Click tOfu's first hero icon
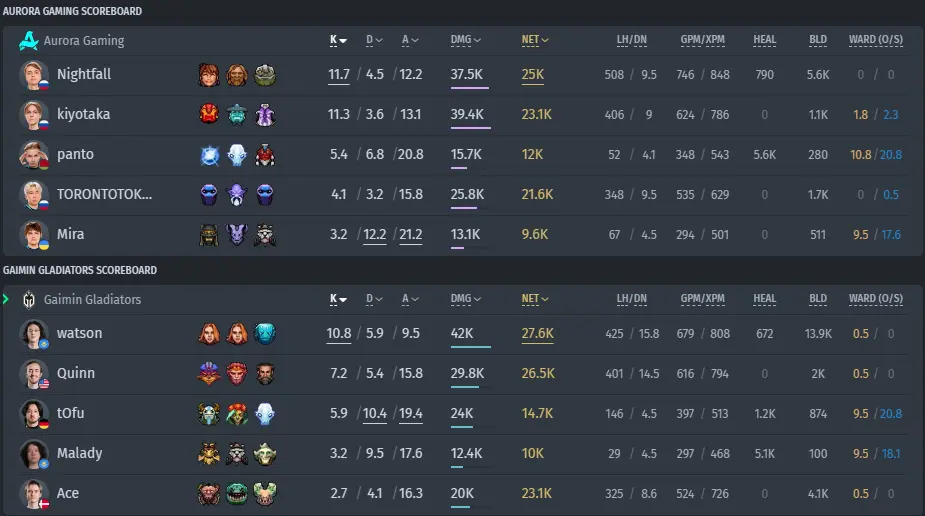Screen dimensions: 925x516 click(209, 414)
